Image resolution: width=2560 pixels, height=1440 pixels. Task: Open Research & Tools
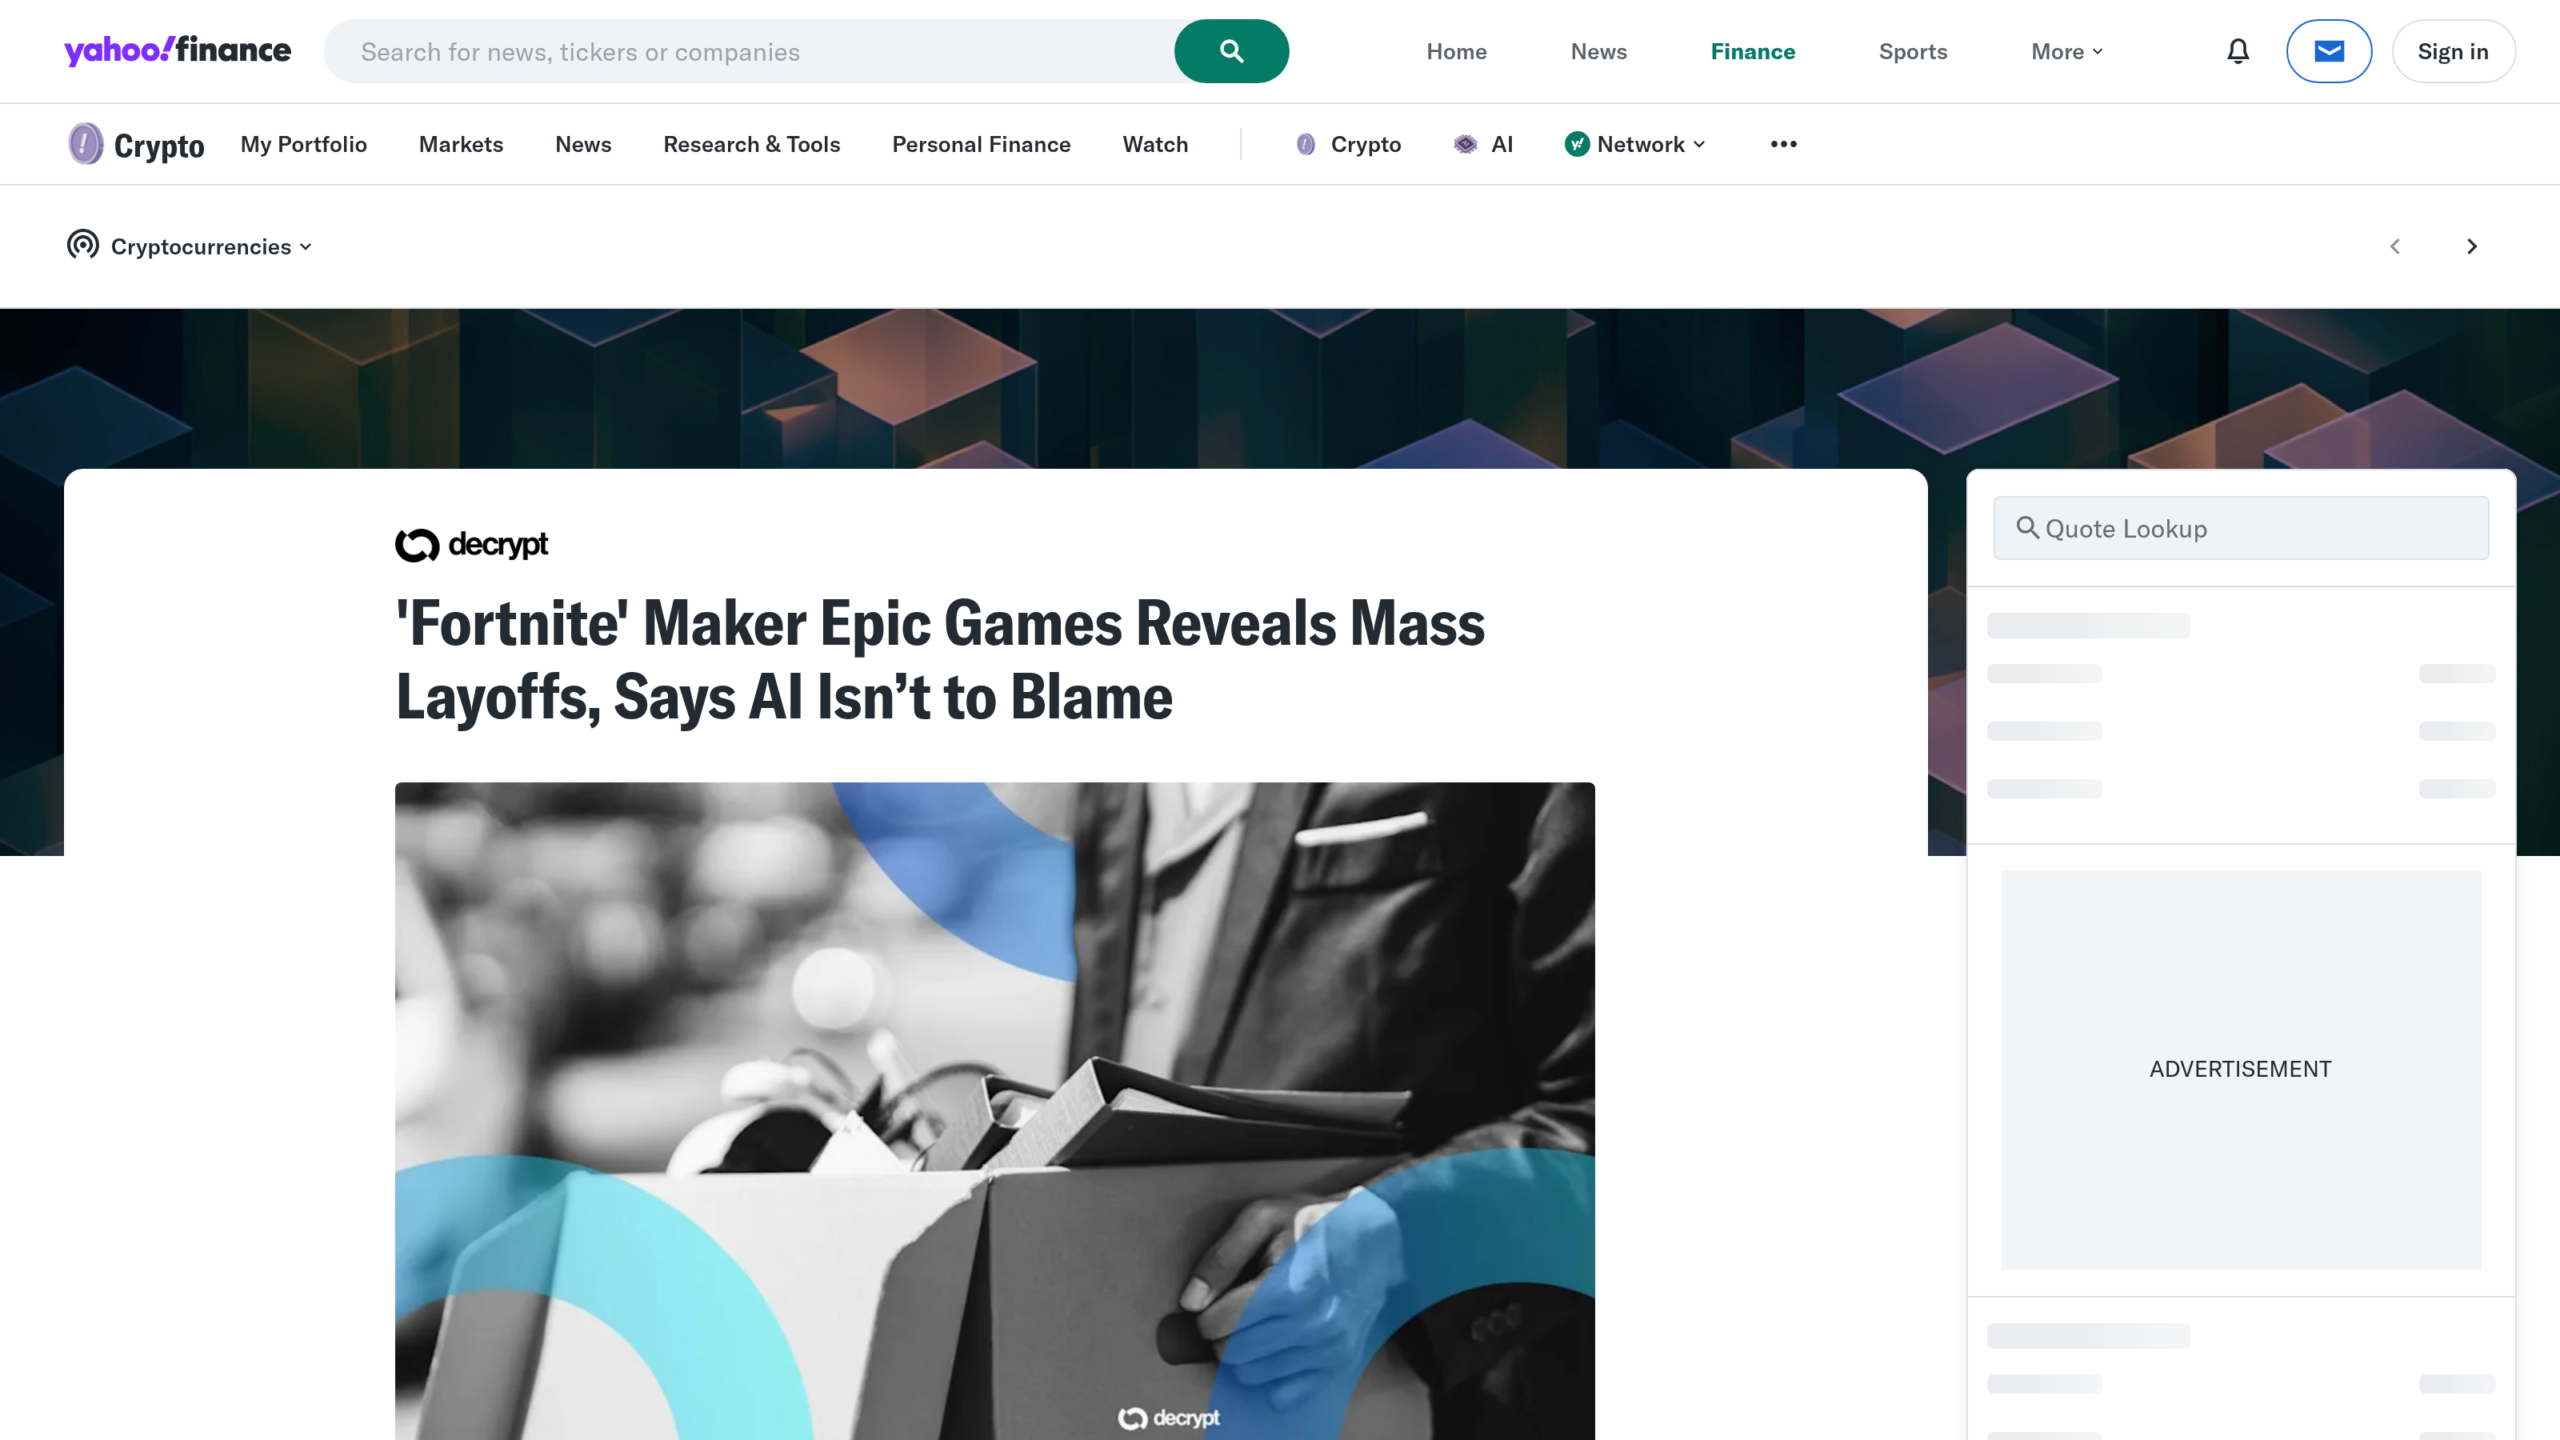pos(752,144)
